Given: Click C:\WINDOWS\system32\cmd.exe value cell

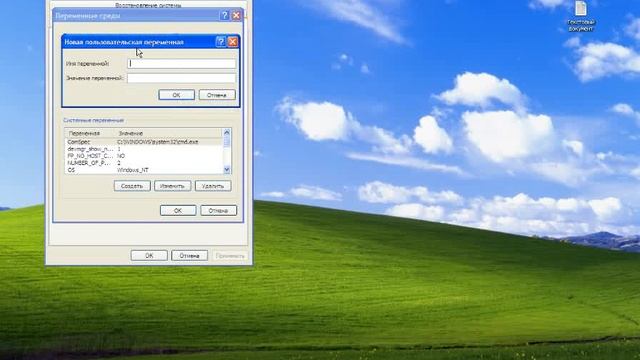Looking at the screenshot, I should (158, 142).
